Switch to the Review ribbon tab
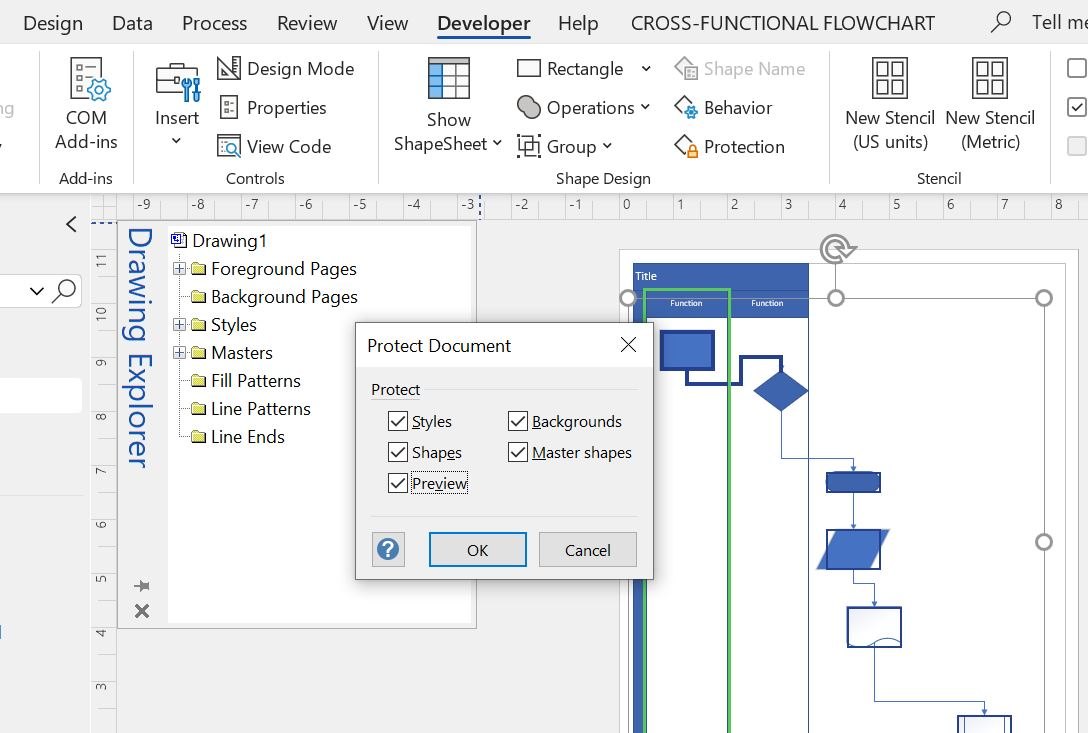Image resolution: width=1088 pixels, height=733 pixels. 307,23
